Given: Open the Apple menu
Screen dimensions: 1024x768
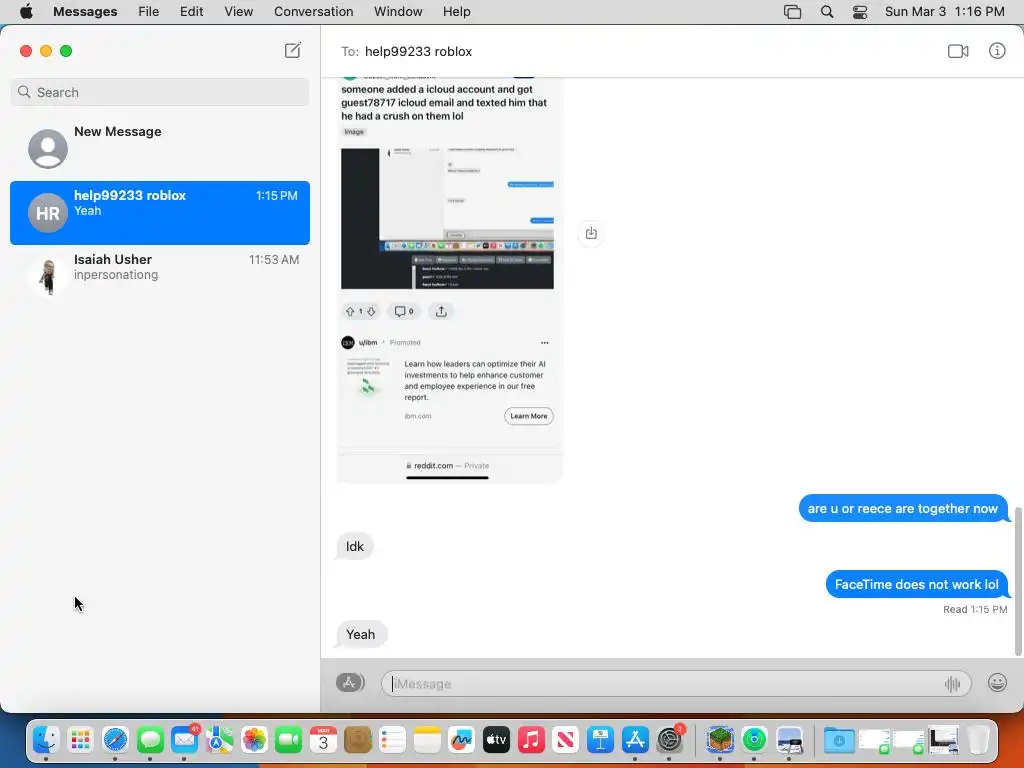Looking at the screenshot, I should (26, 12).
